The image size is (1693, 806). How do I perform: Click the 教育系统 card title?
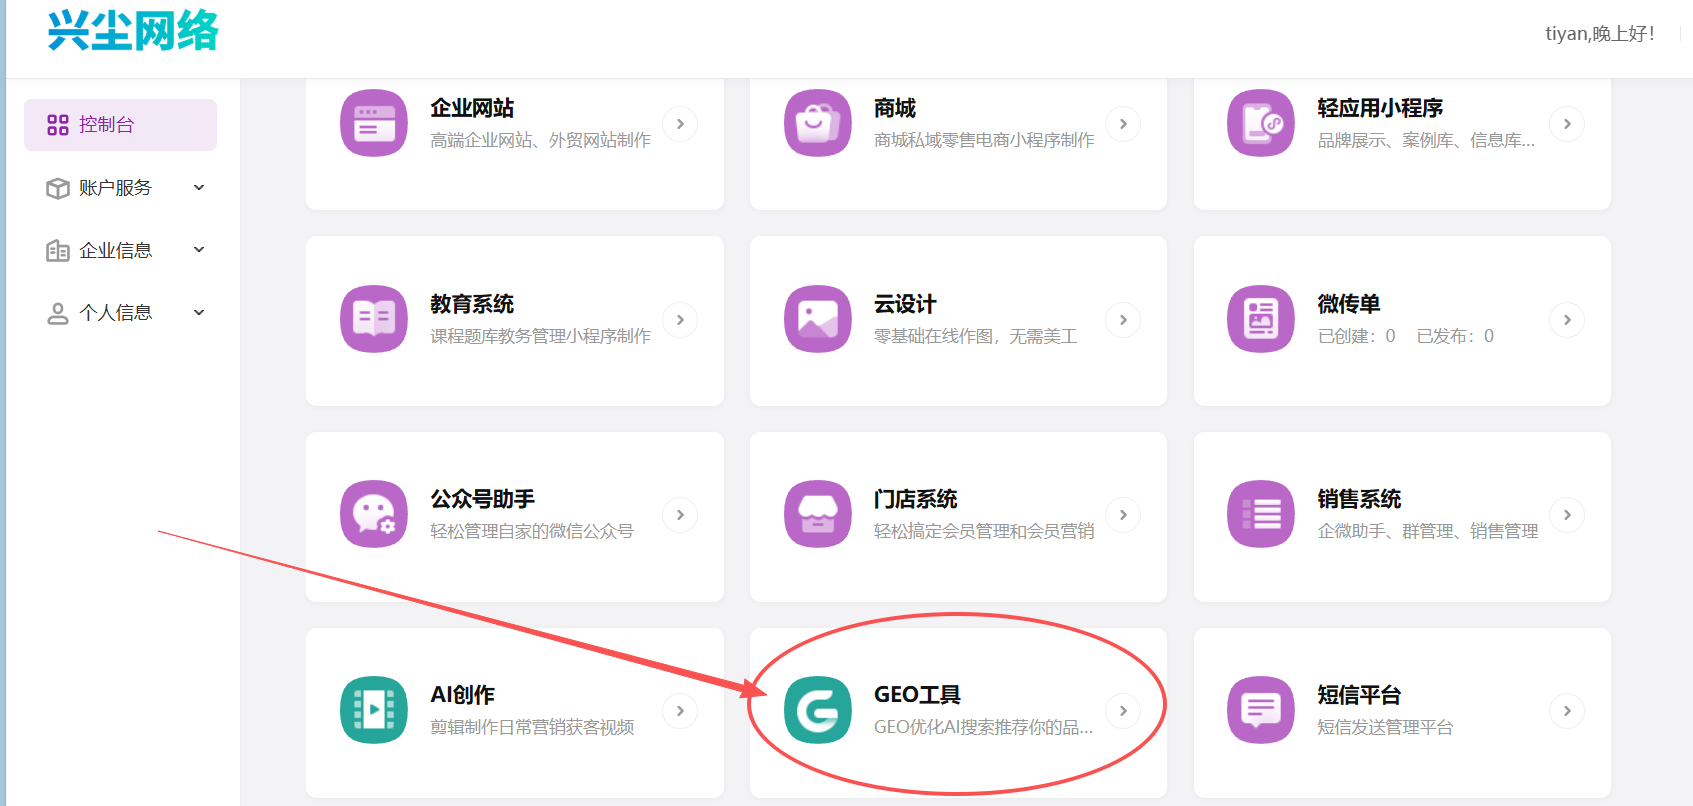(x=472, y=304)
